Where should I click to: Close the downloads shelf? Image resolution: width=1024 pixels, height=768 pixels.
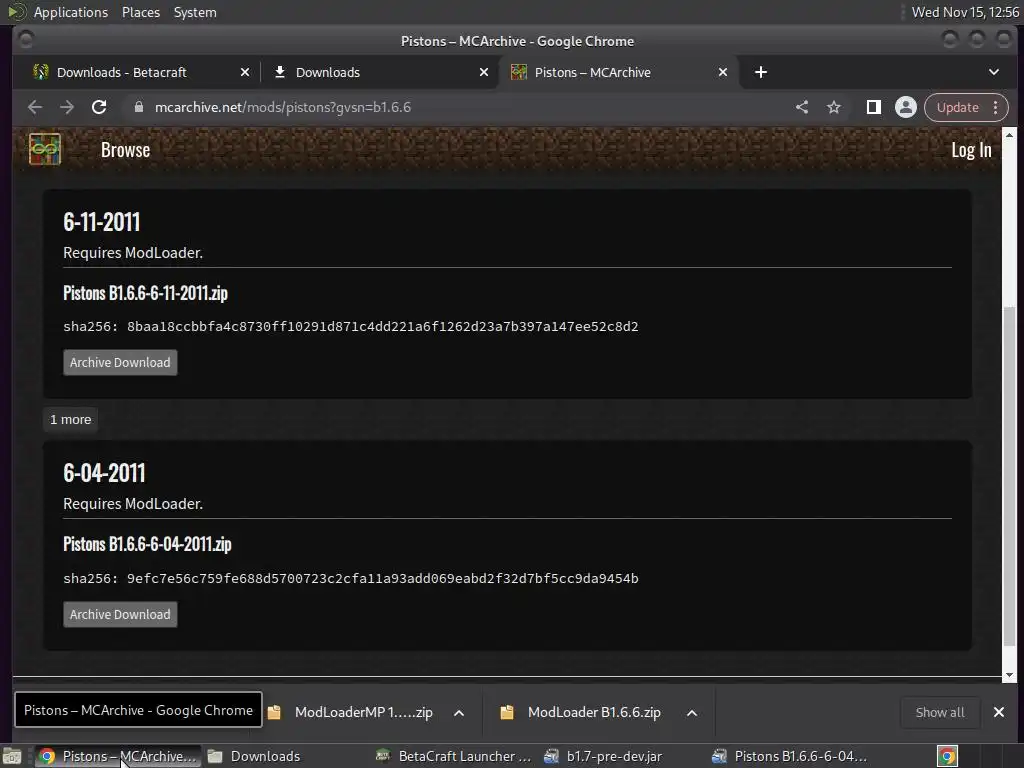coord(999,712)
